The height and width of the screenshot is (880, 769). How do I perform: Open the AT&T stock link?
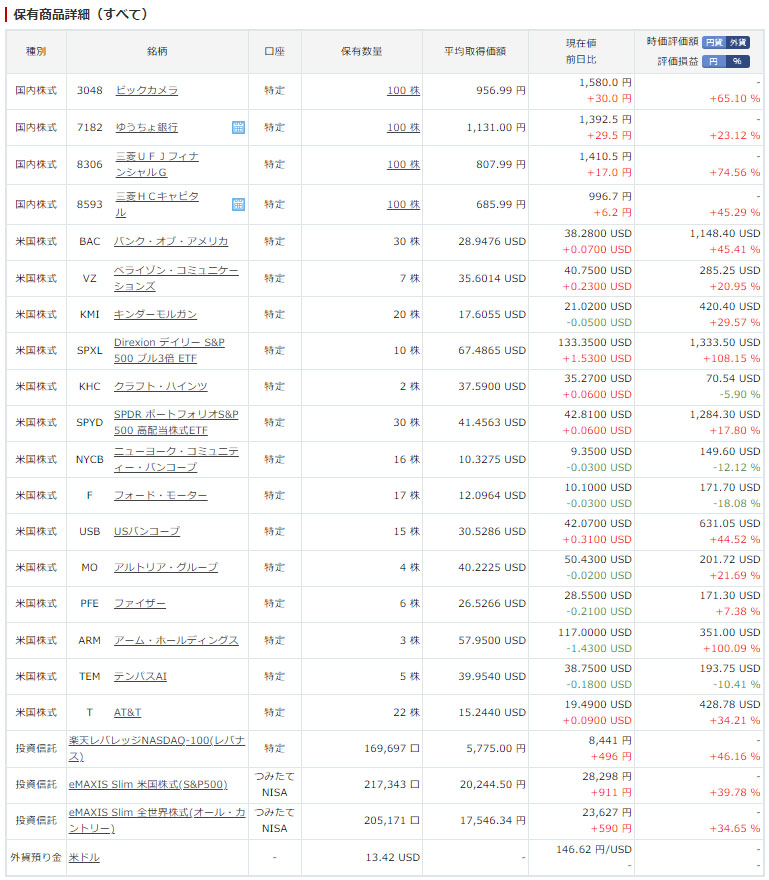pos(127,712)
